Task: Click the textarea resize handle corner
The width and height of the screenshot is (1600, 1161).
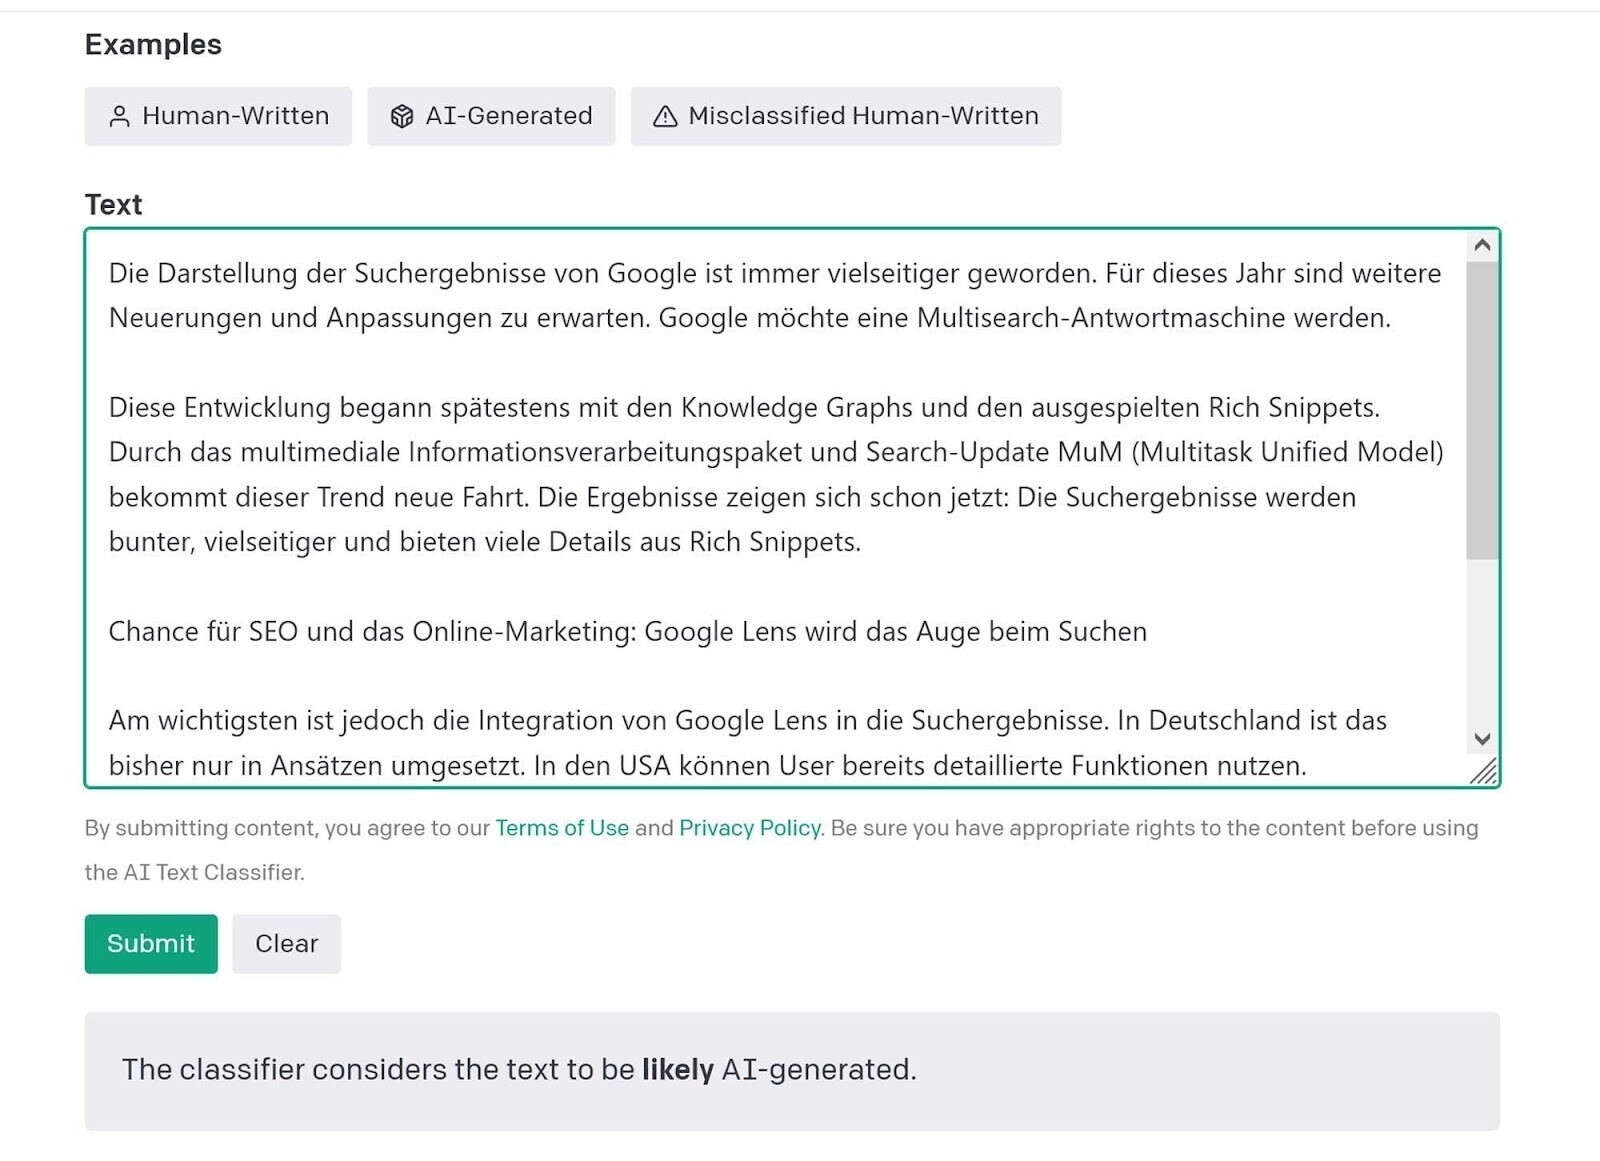Action: 1484,771
